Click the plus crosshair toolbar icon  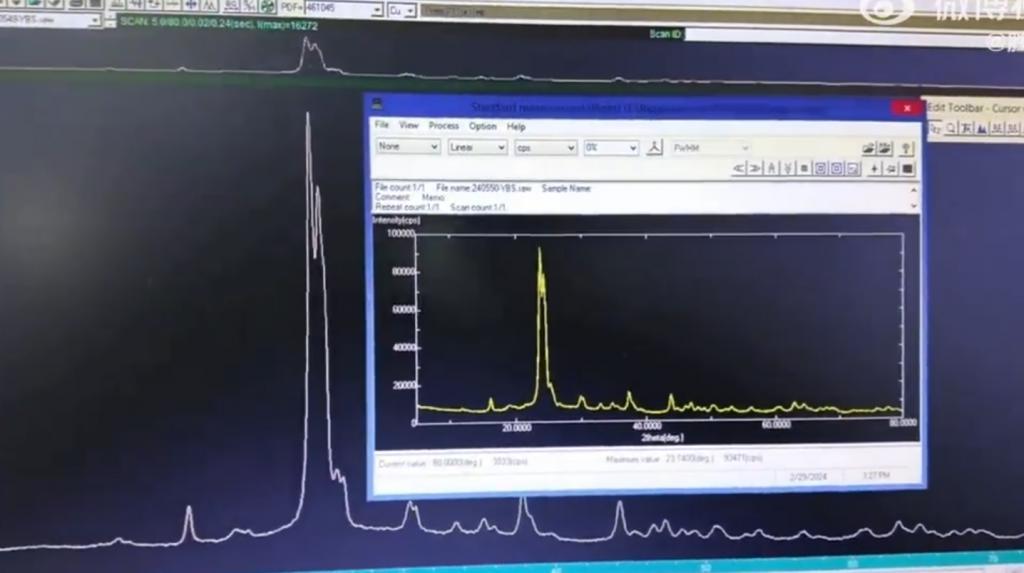click(875, 169)
